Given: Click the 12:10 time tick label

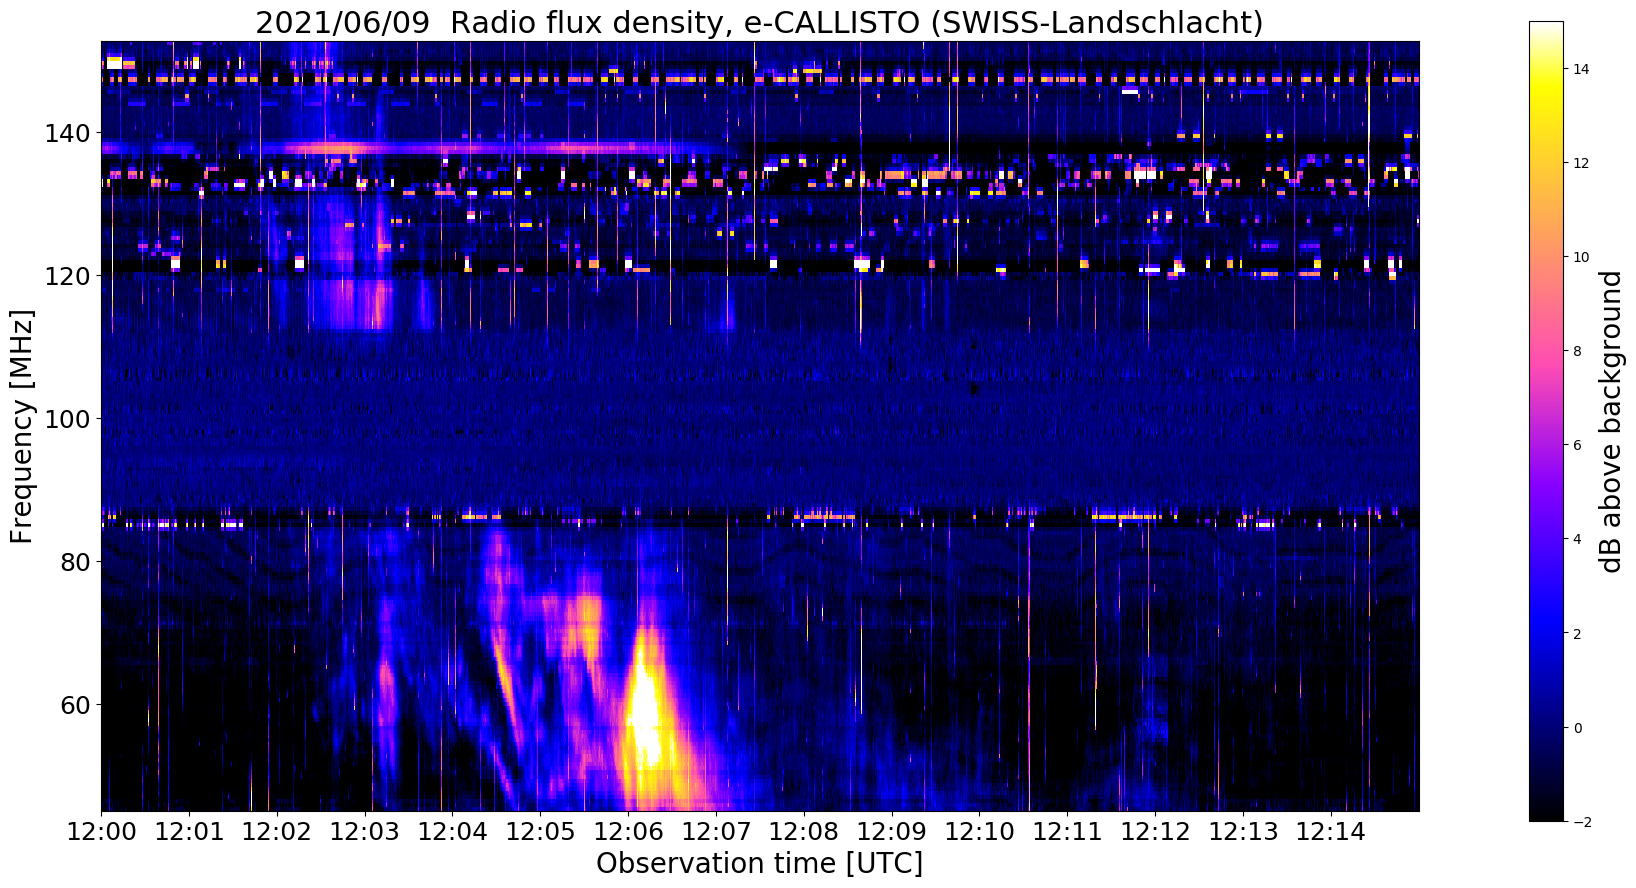Looking at the screenshot, I should tap(979, 832).
